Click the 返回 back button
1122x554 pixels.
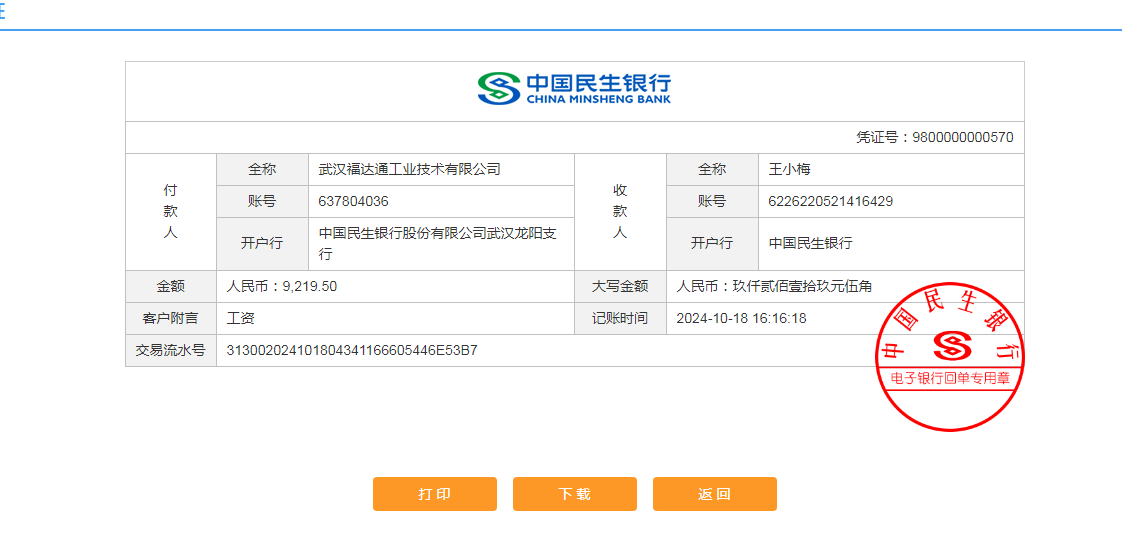coord(714,494)
